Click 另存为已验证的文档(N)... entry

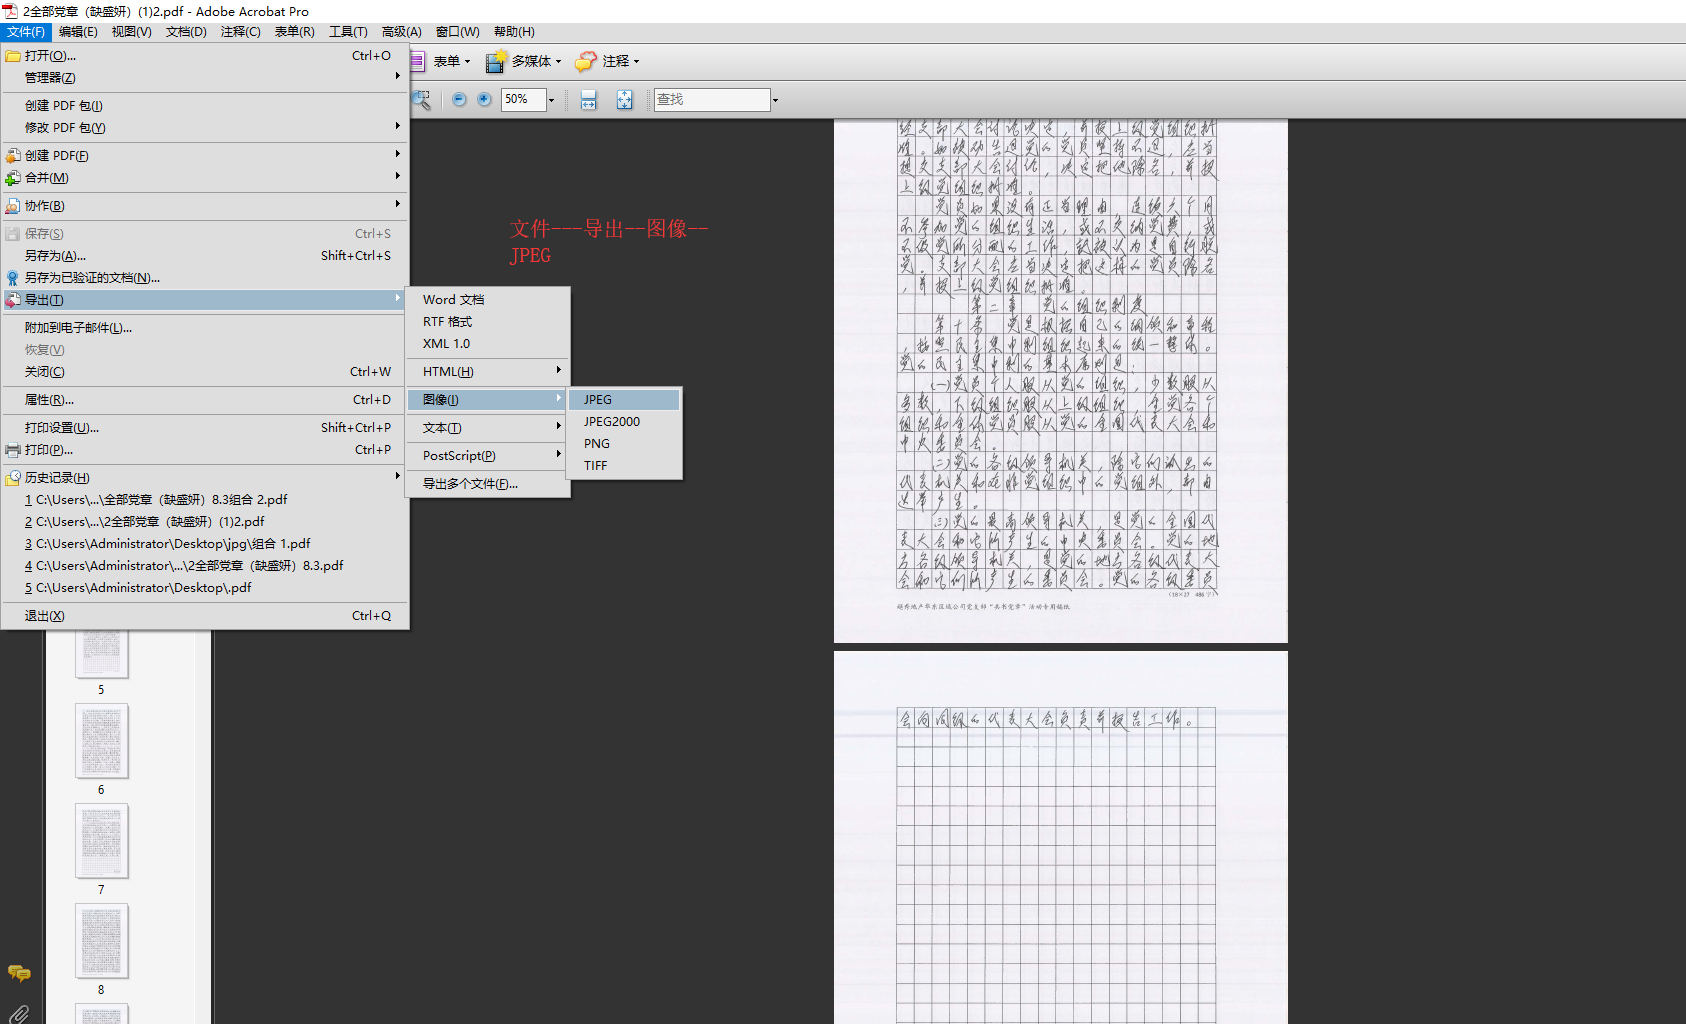click(204, 277)
